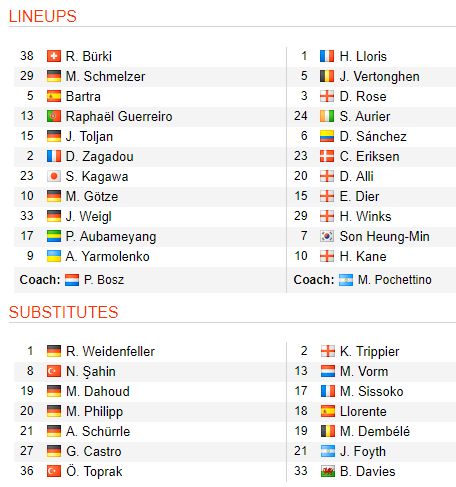The image size is (456, 487).
Task: Click the Danish flag next to C. Eriksen
Action: (x=327, y=156)
